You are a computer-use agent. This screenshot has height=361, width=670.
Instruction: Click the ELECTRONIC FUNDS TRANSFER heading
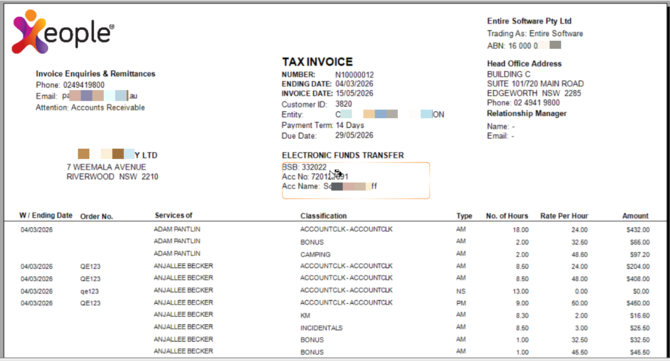tap(343, 155)
